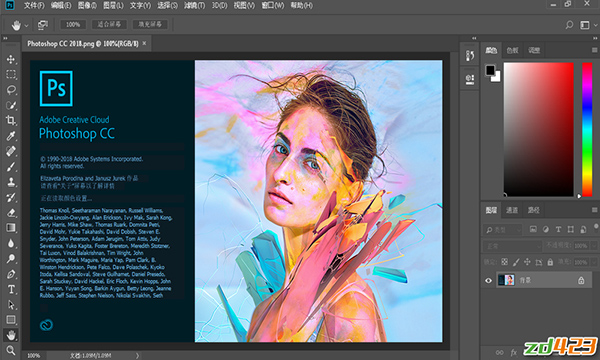Select the Horizontal Type tool
Image resolution: width=600 pixels, height=360 pixels.
[x=11, y=289]
